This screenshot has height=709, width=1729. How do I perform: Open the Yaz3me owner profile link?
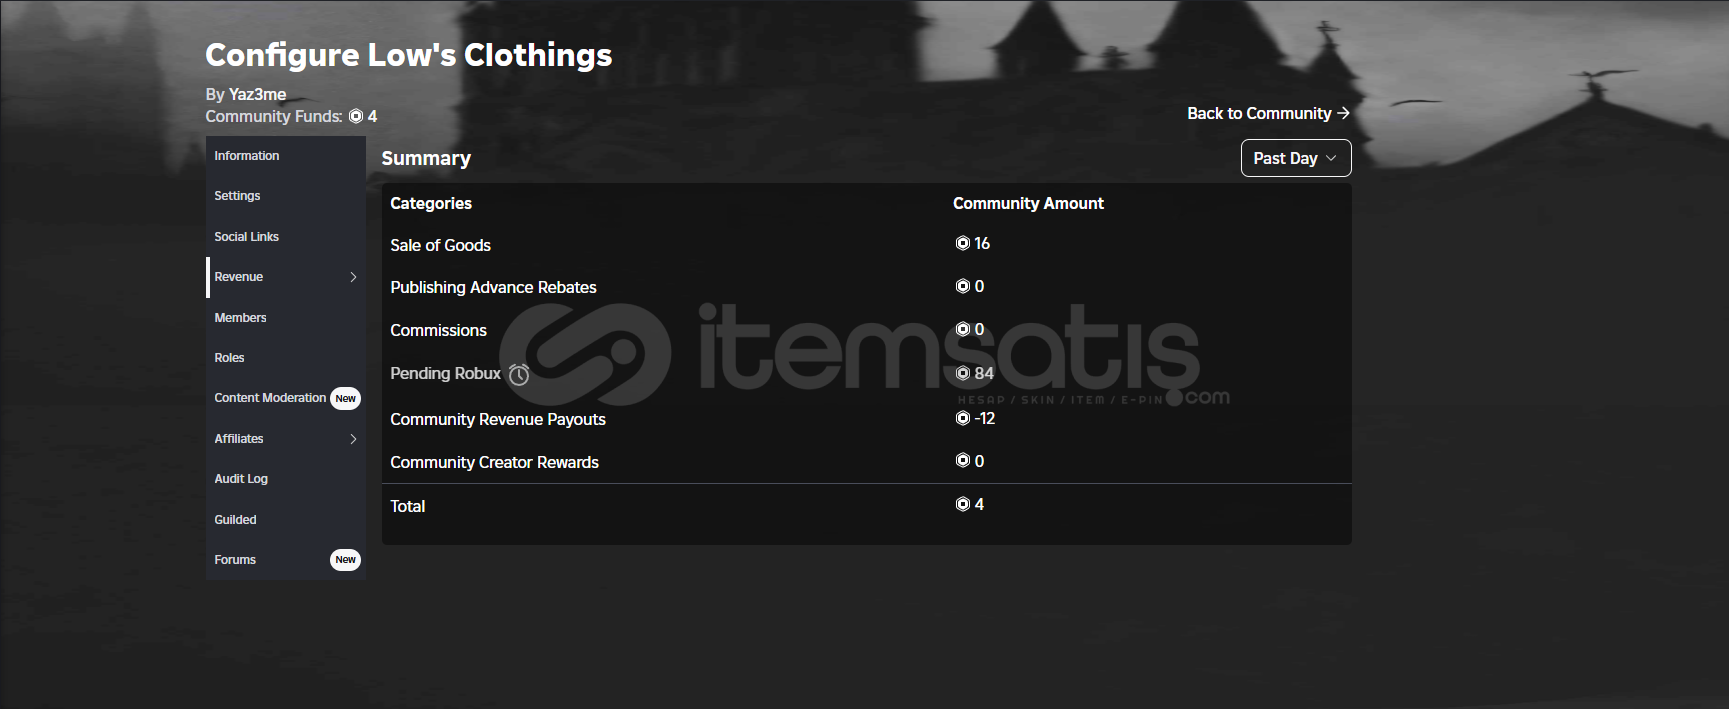pos(257,94)
